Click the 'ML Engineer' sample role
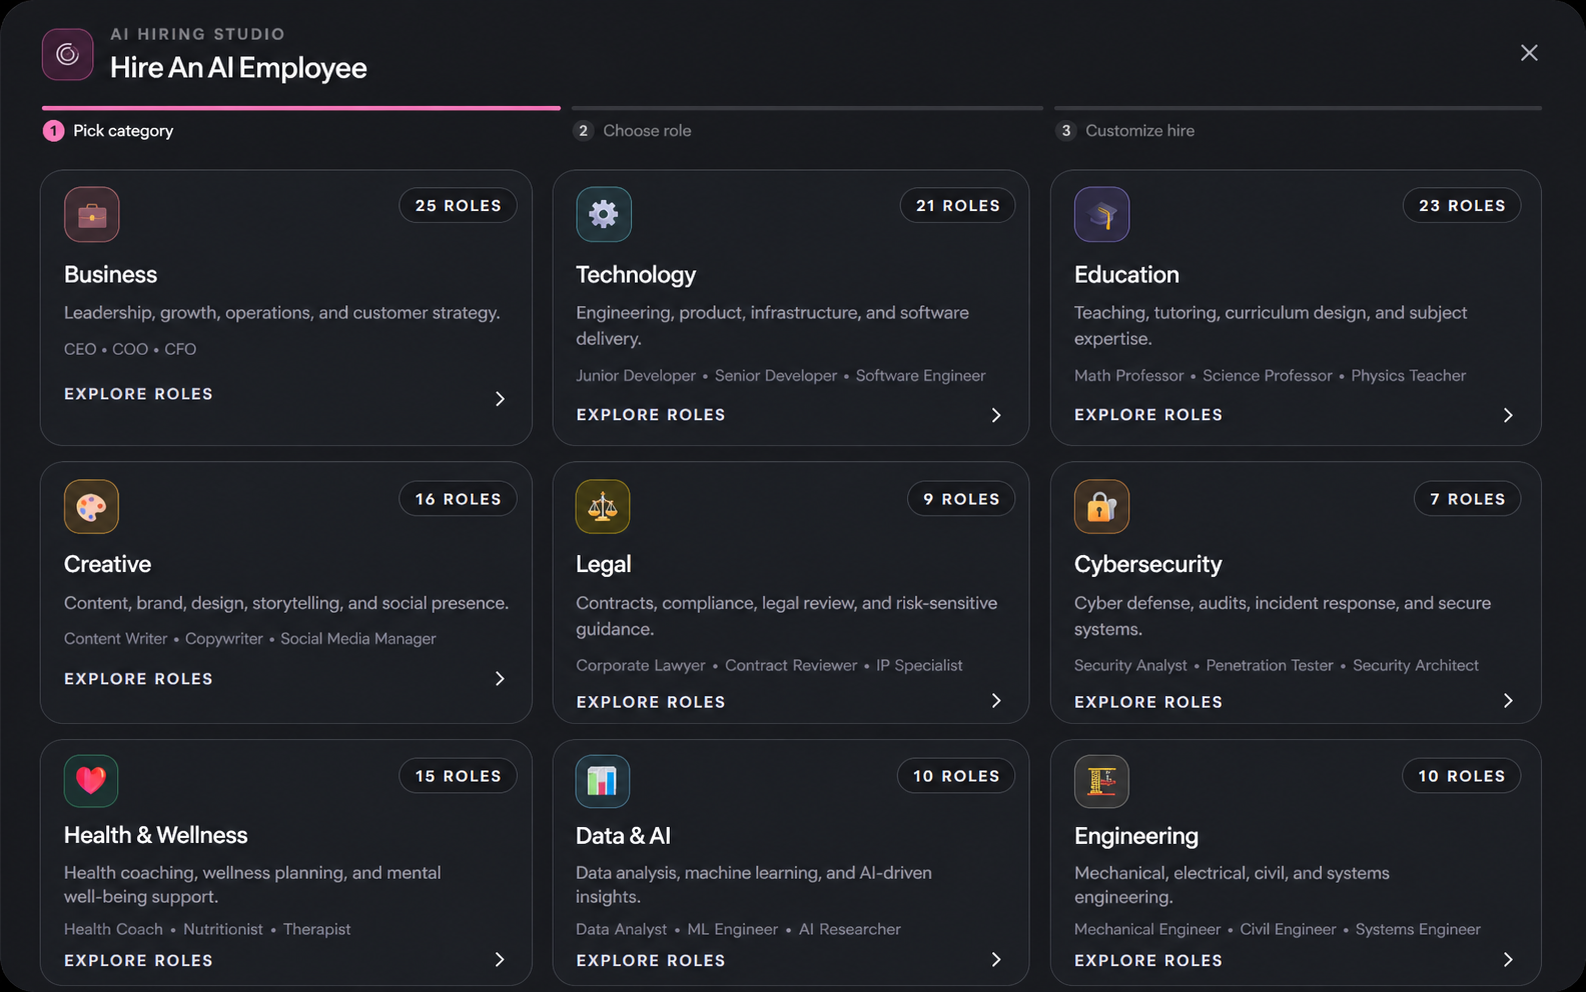This screenshot has height=992, width=1586. tap(732, 929)
